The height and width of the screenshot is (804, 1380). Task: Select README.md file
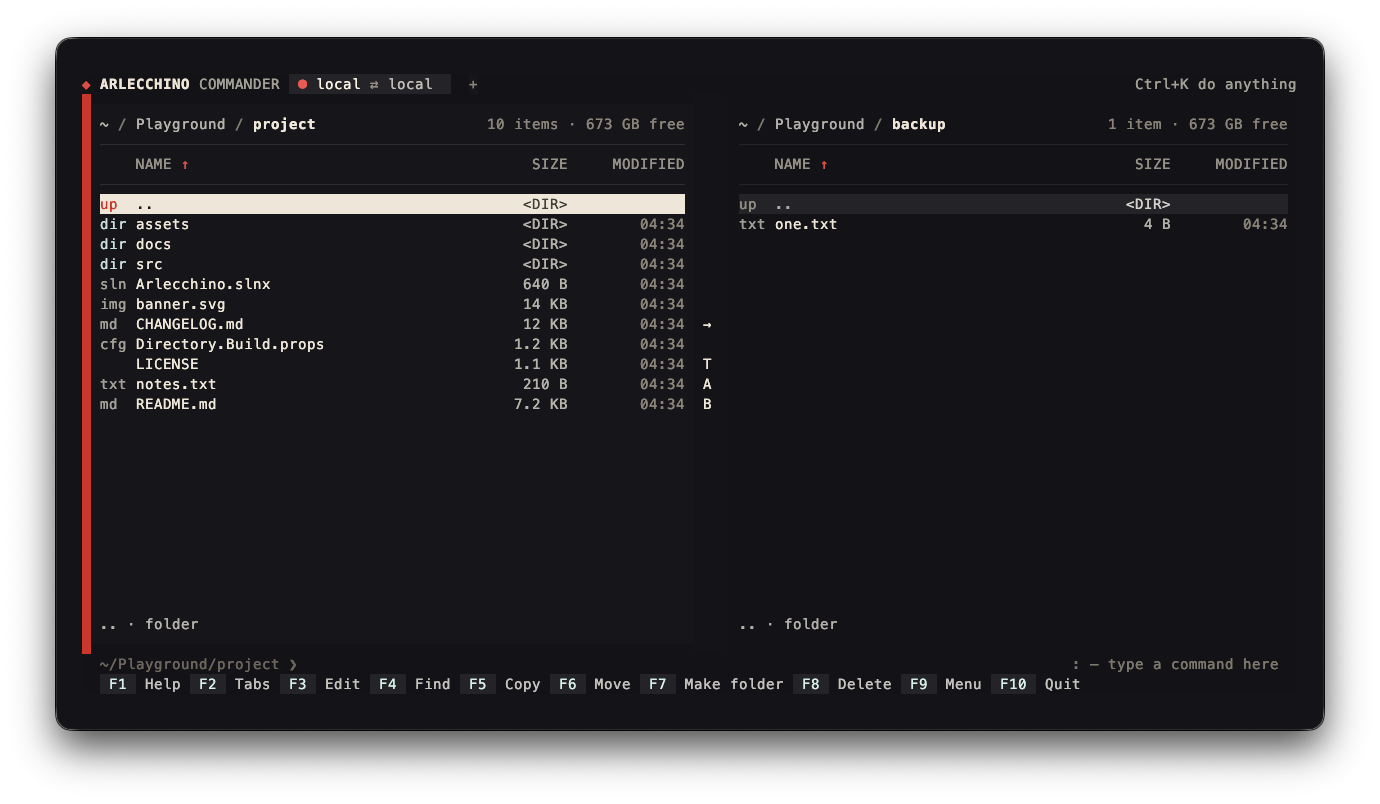click(392, 404)
